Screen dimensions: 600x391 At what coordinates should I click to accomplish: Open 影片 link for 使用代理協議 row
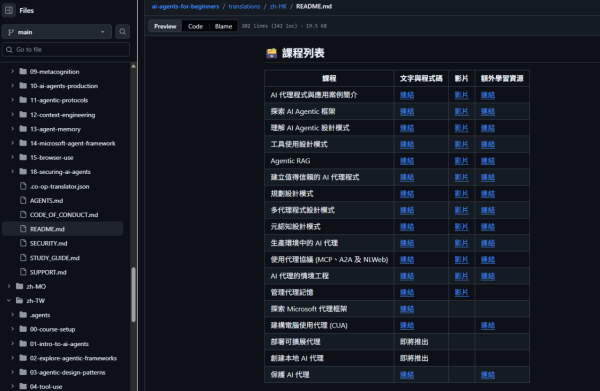(461, 259)
